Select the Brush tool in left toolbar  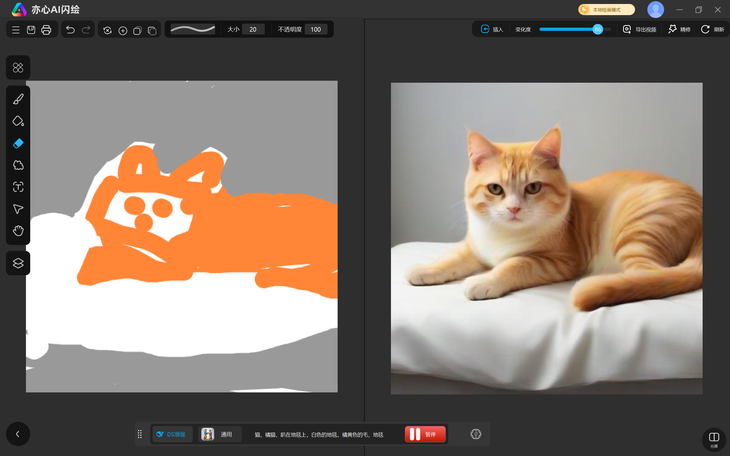[18, 99]
